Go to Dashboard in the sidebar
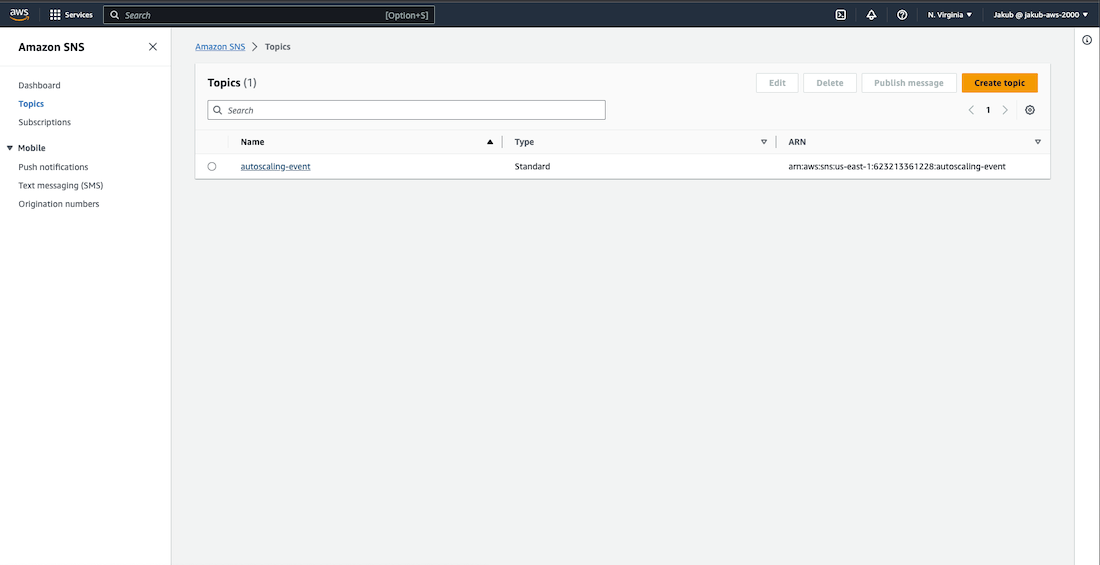1100x565 pixels. pos(39,85)
